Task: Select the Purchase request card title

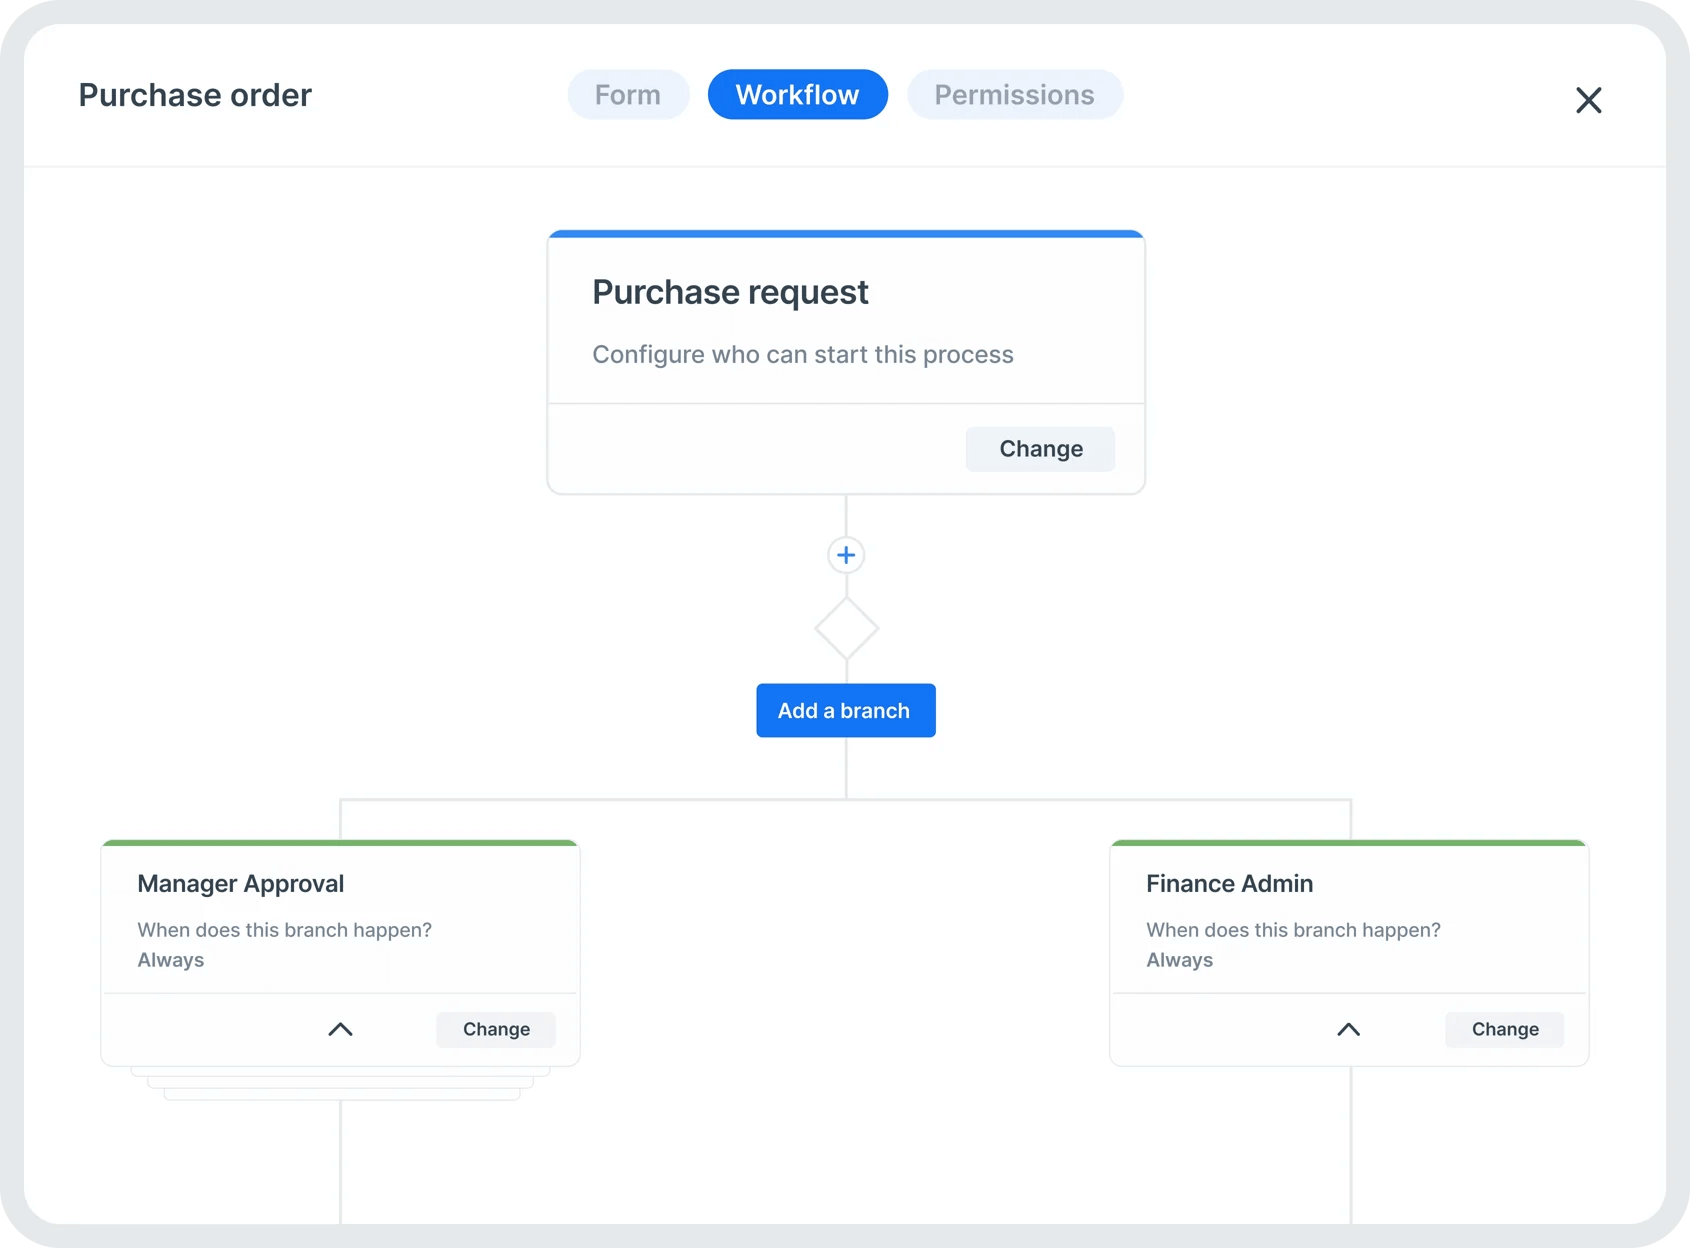Action: [x=730, y=292]
